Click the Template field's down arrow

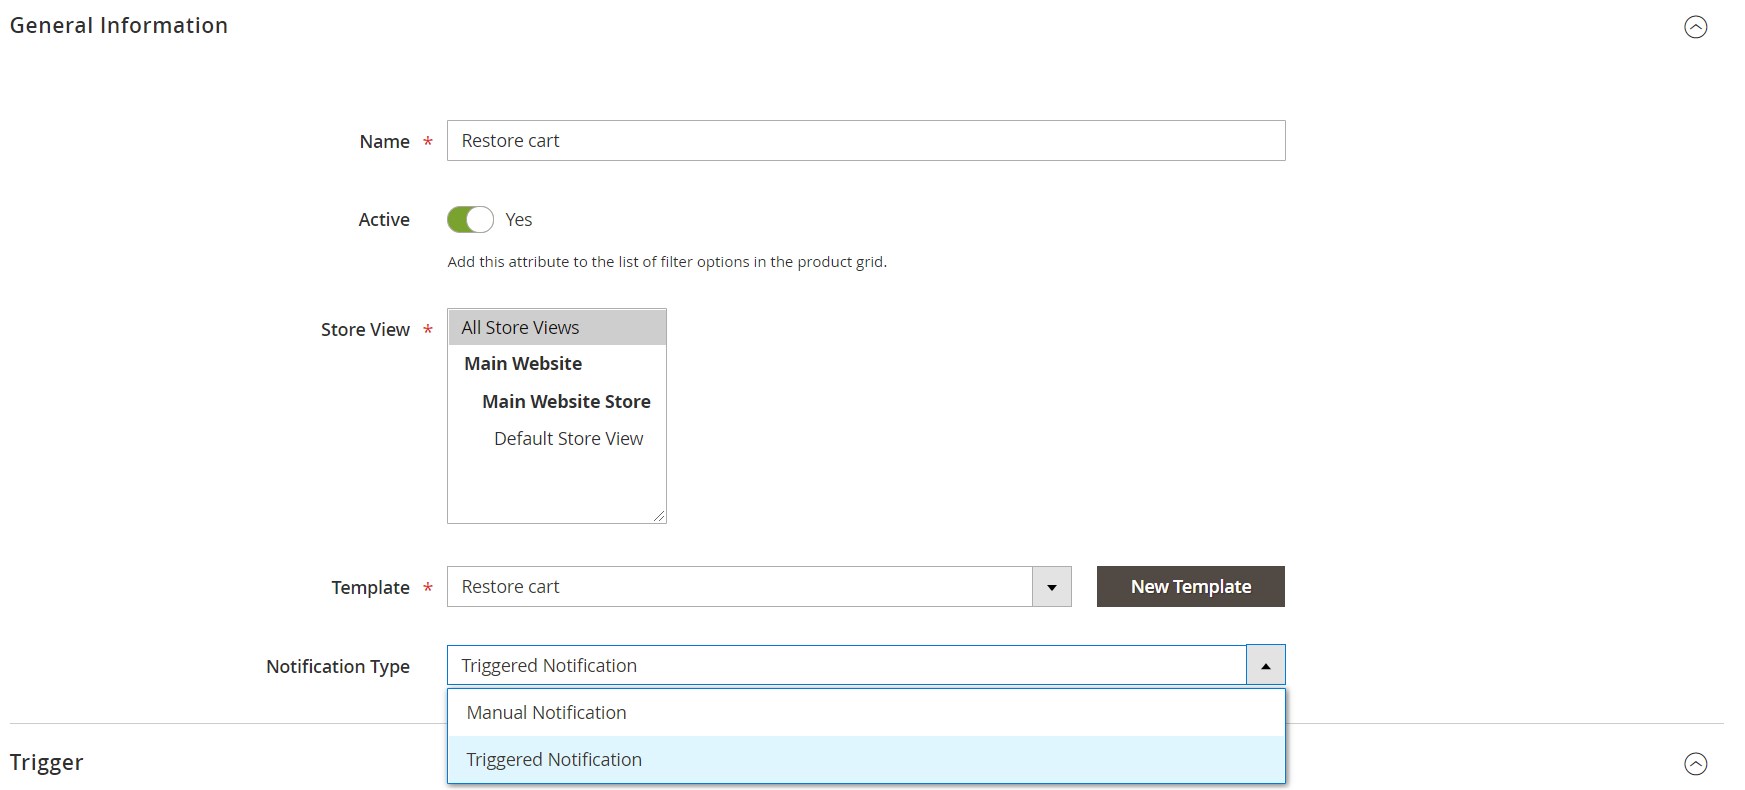pyautogui.click(x=1051, y=587)
